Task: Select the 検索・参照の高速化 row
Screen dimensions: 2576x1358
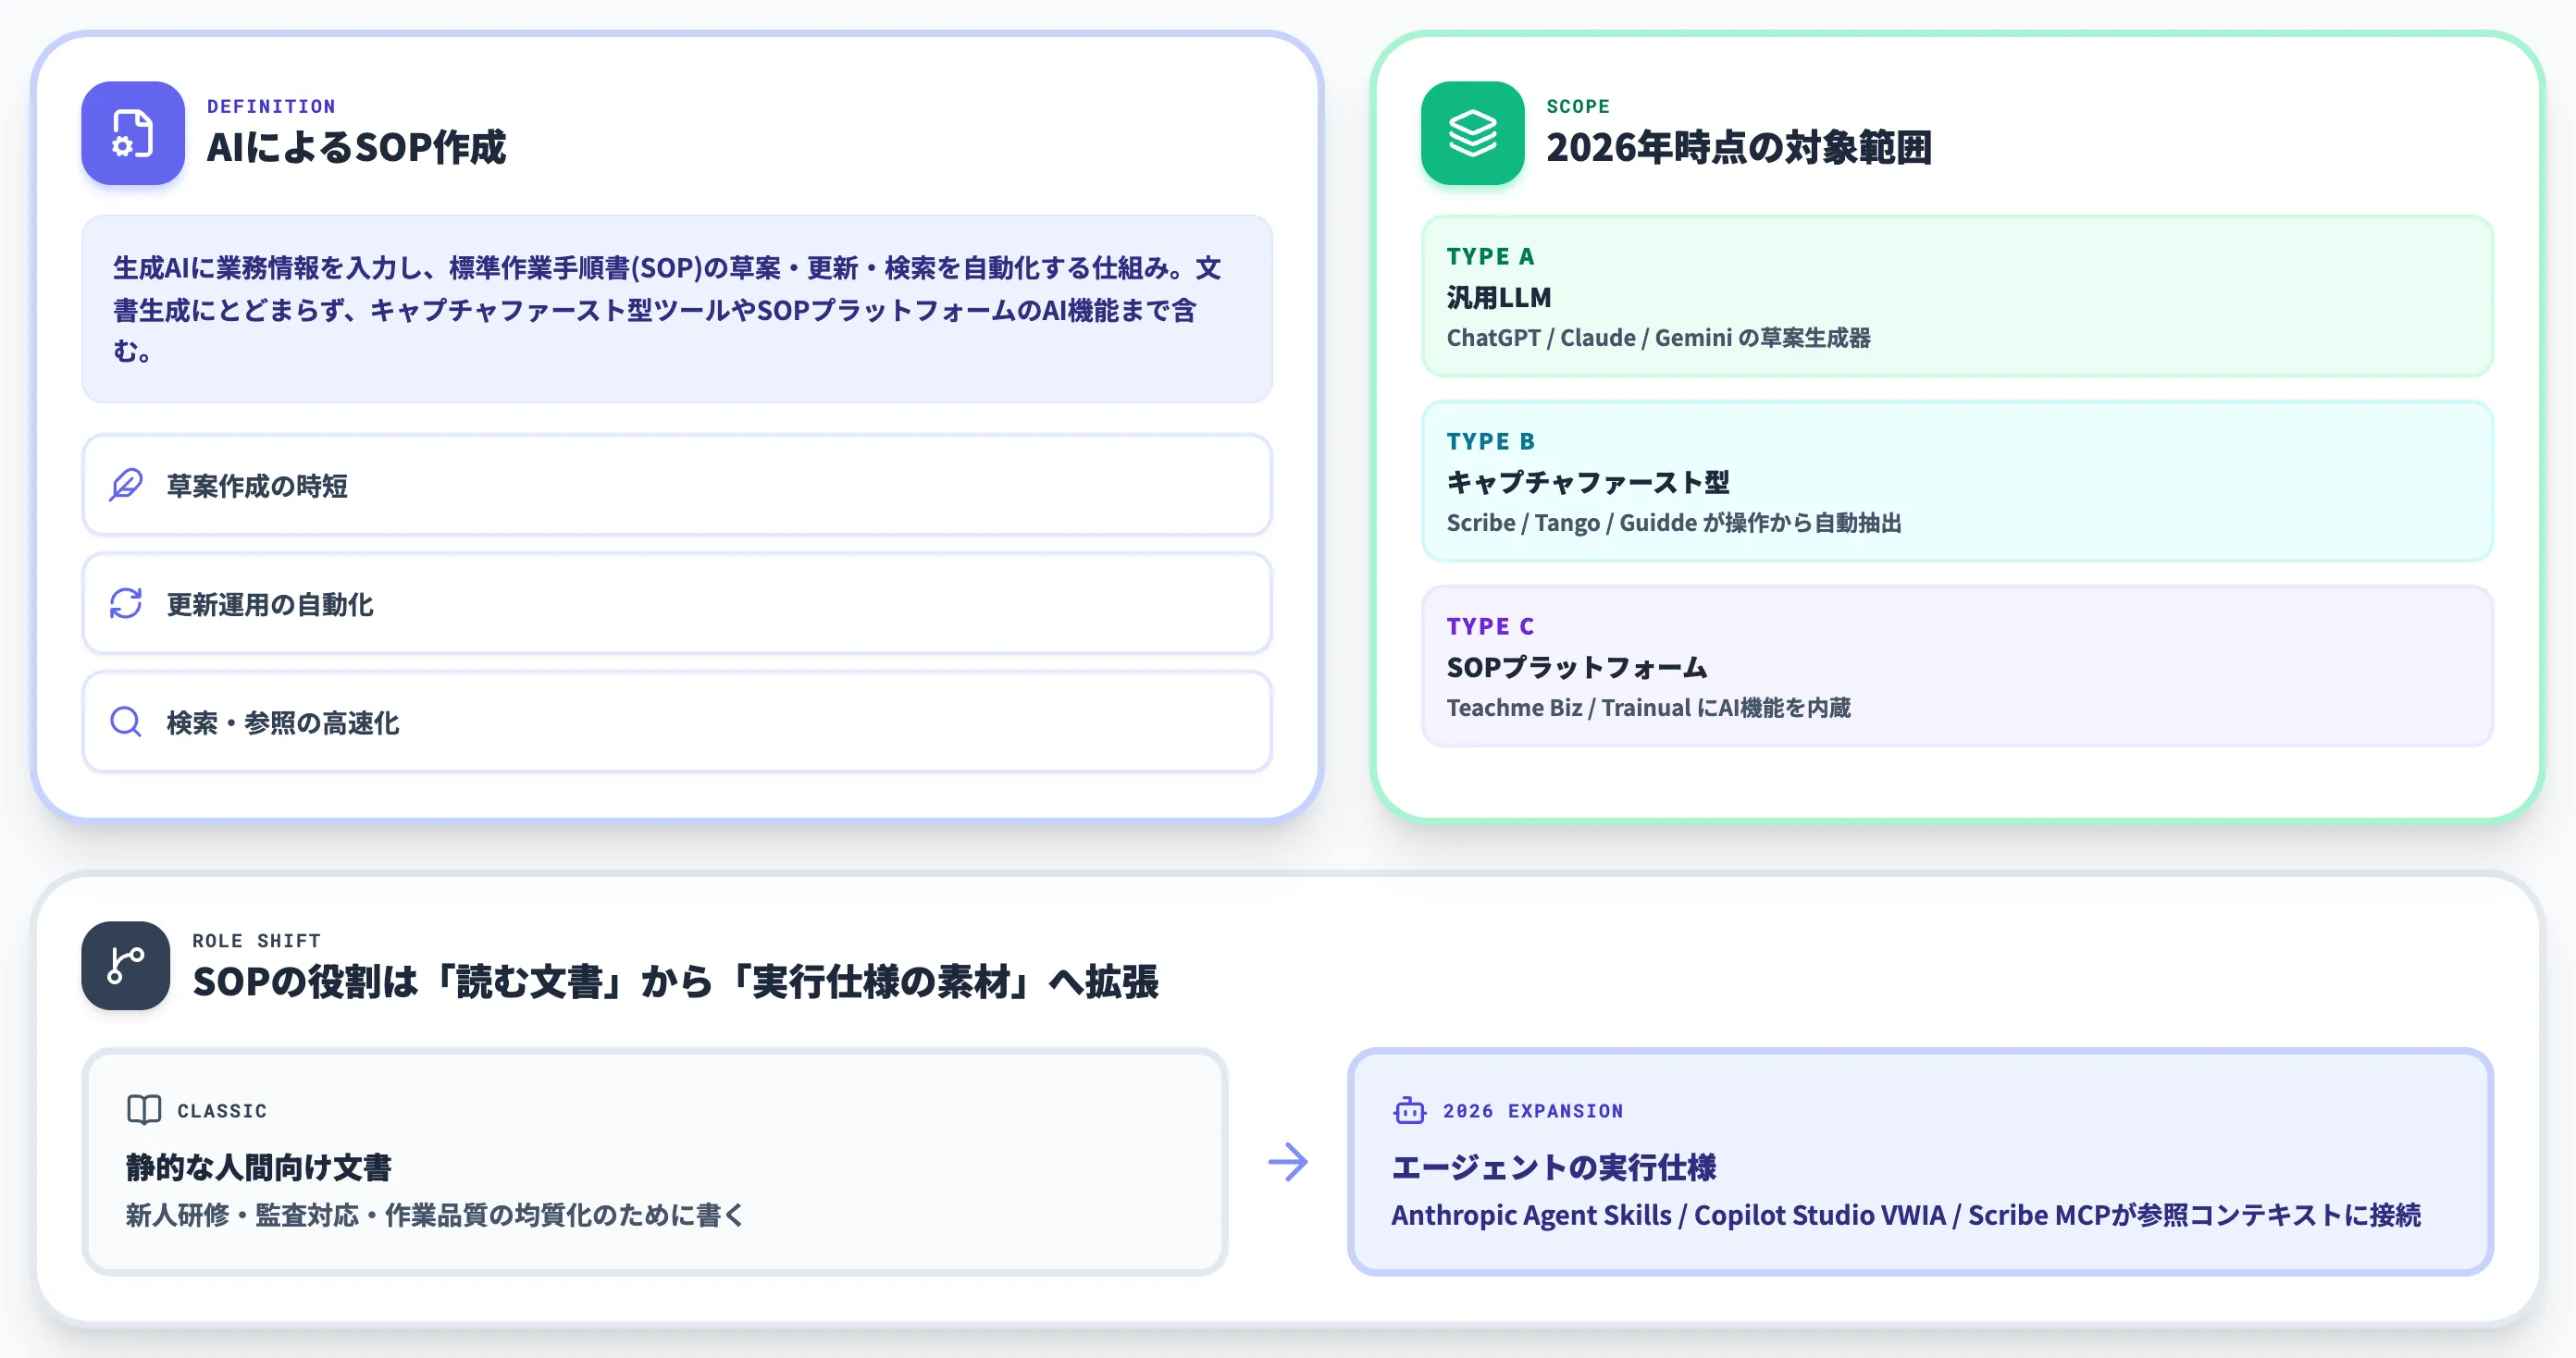Action: pyautogui.click(x=677, y=721)
